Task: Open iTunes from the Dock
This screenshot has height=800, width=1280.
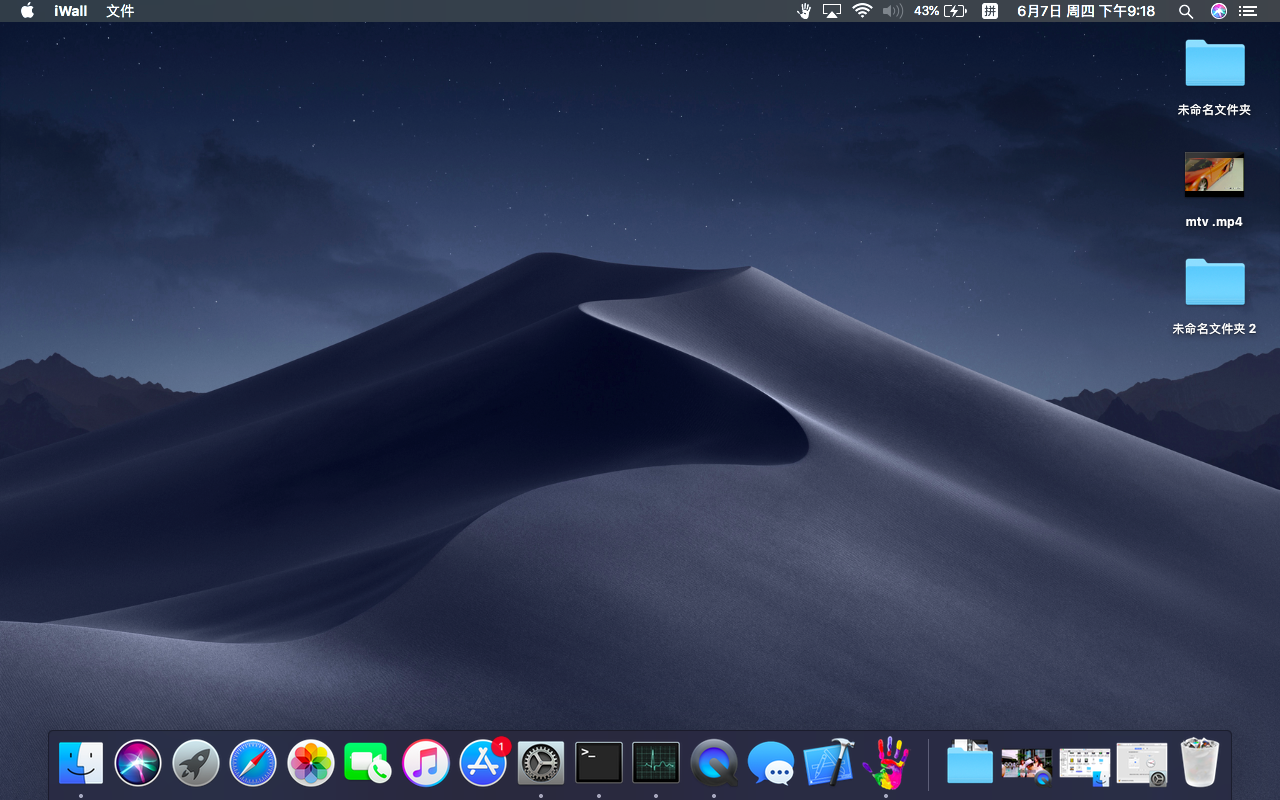Action: pos(426,762)
